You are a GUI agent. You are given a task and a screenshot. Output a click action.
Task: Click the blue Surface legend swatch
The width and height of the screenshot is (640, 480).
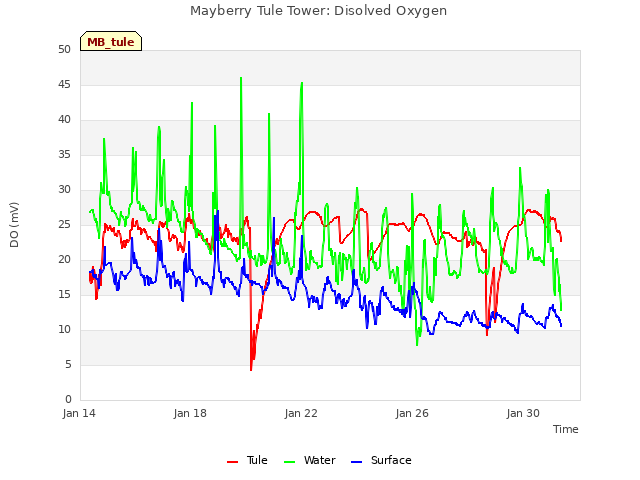(x=356, y=462)
